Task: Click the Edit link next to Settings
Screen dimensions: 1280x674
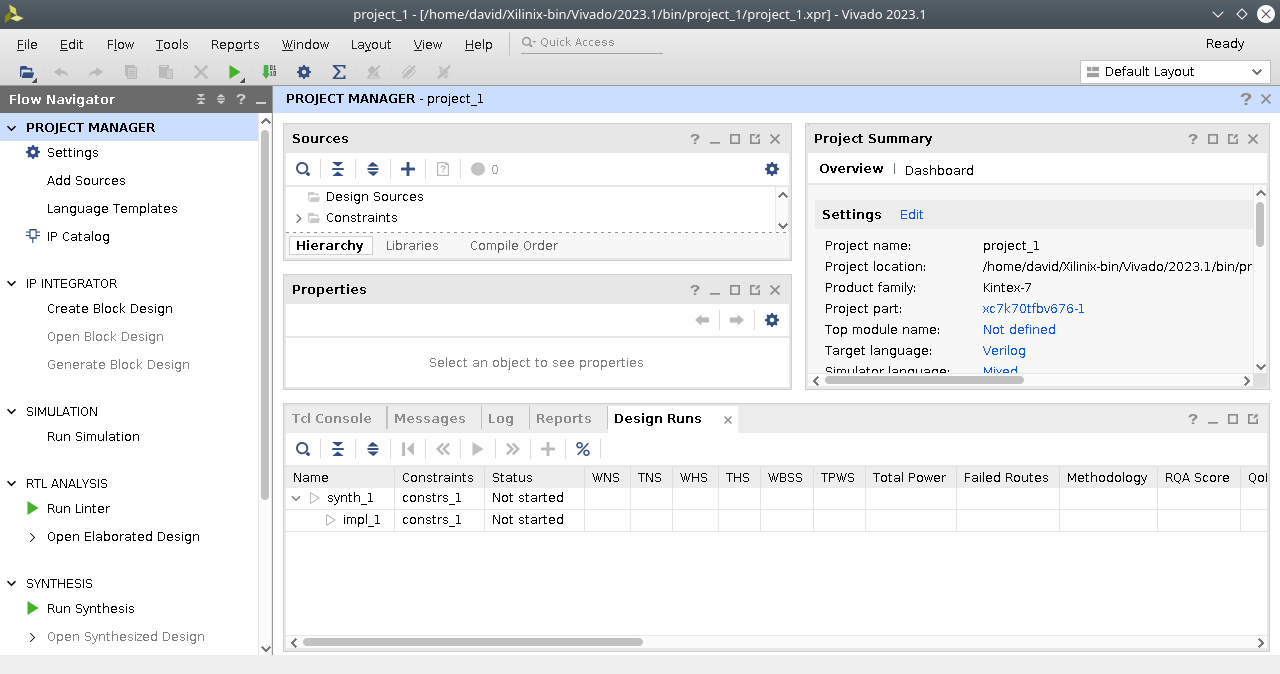Action: 911,215
